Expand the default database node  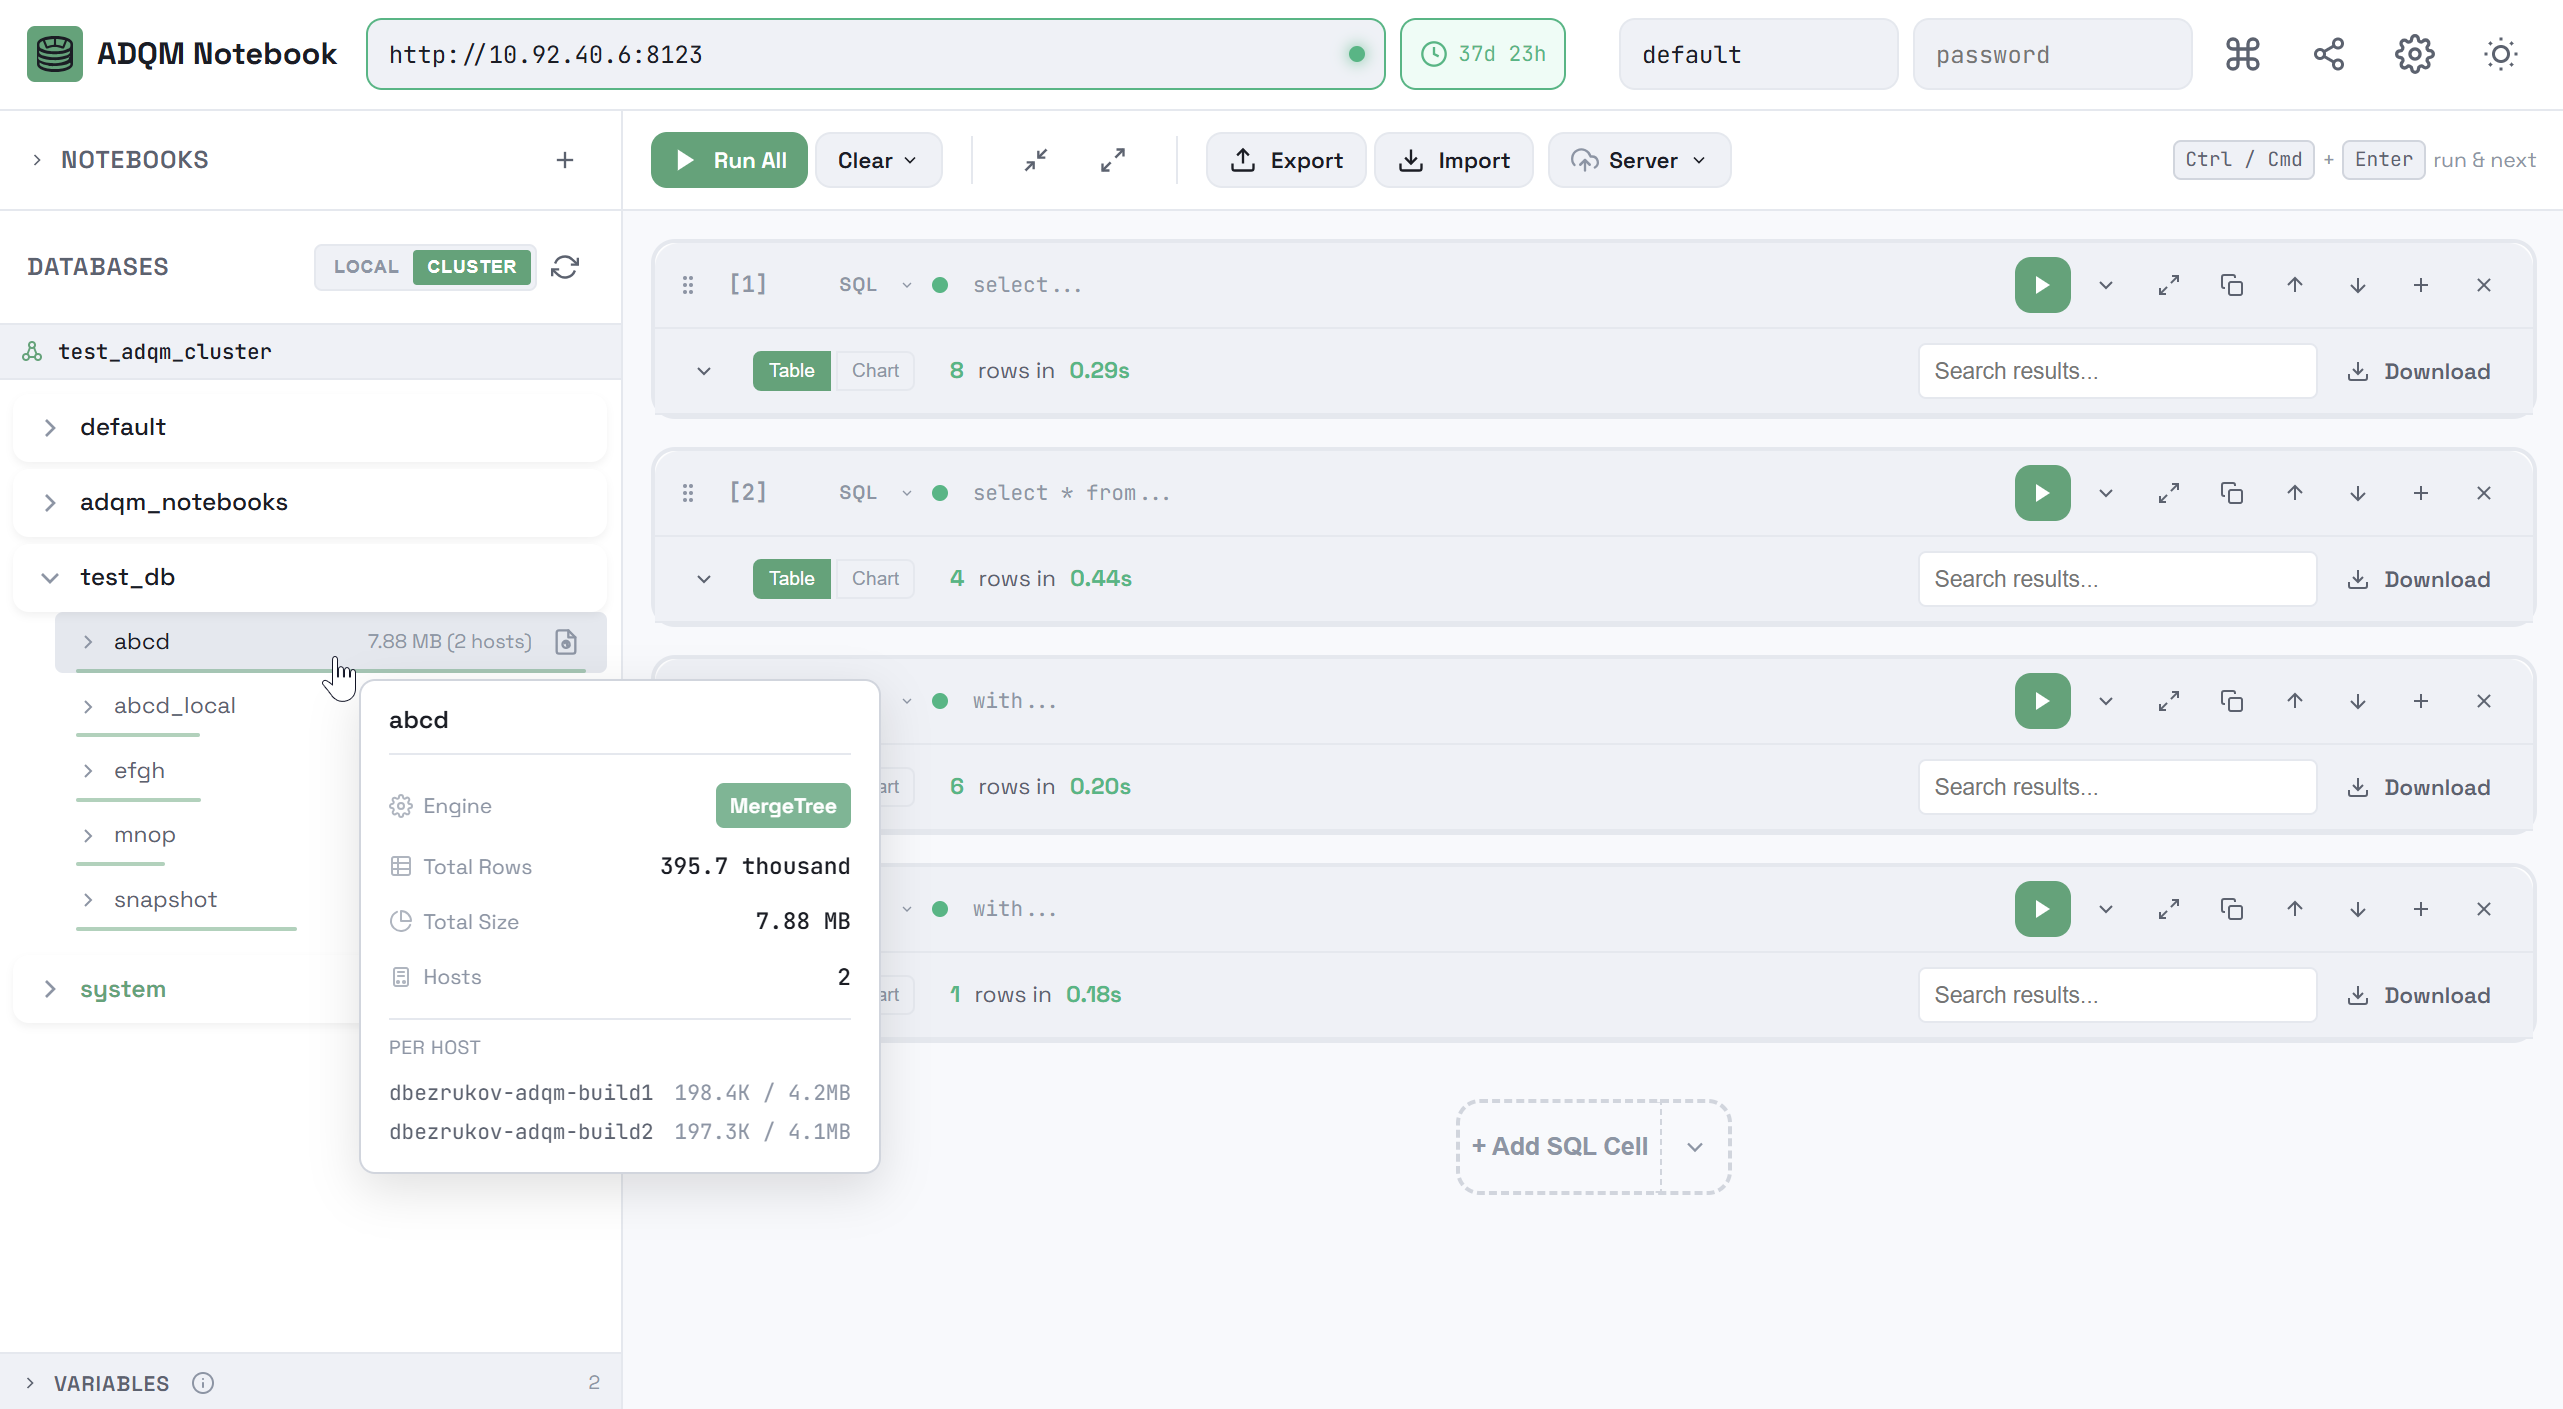pos(51,427)
